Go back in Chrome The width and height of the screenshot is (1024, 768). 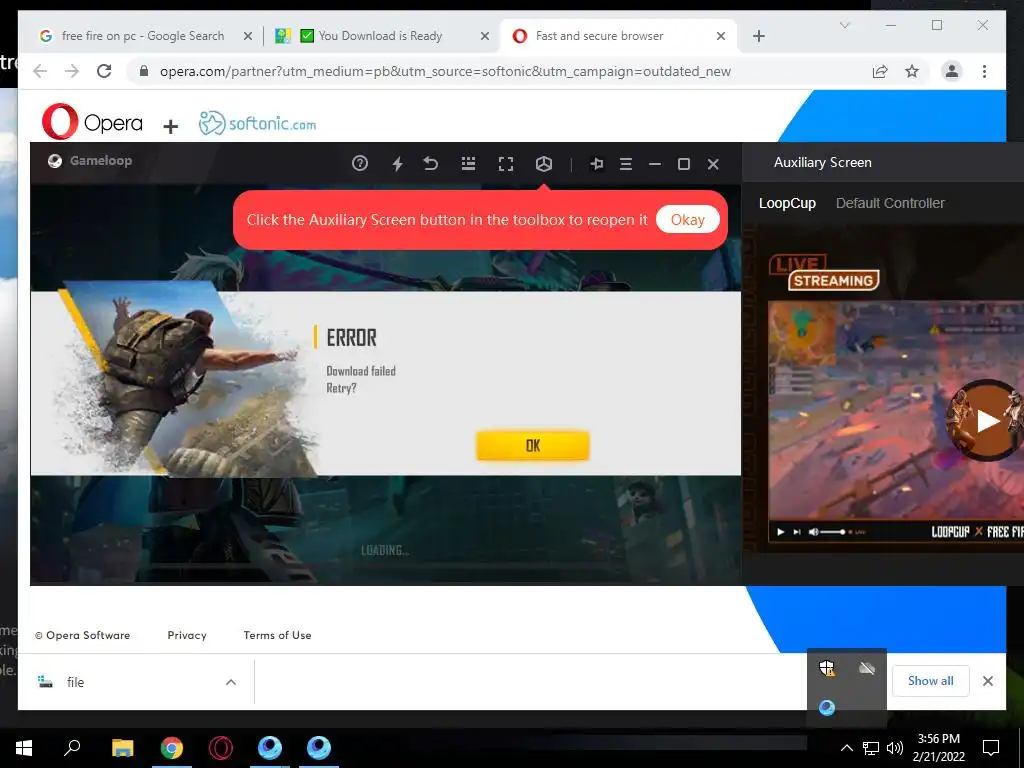coord(40,71)
